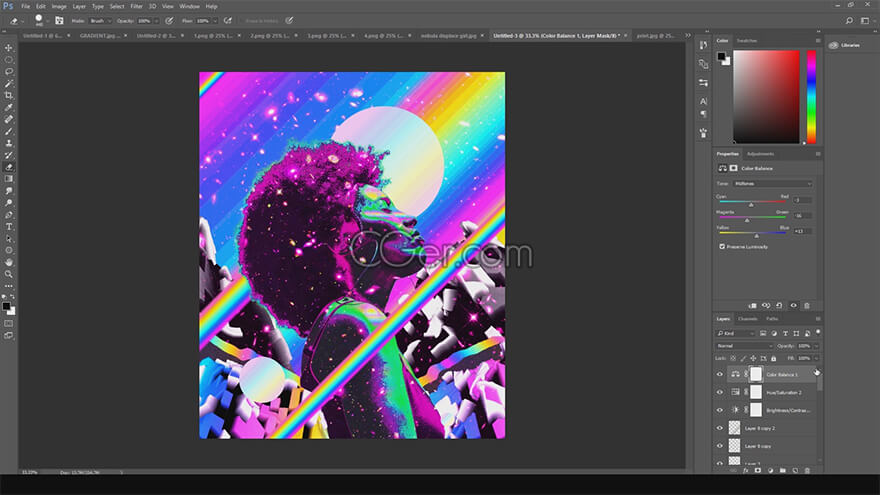The height and width of the screenshot is (495, 880).
Task: Switch to the Channels tab
Action: (x=748, y=319)
